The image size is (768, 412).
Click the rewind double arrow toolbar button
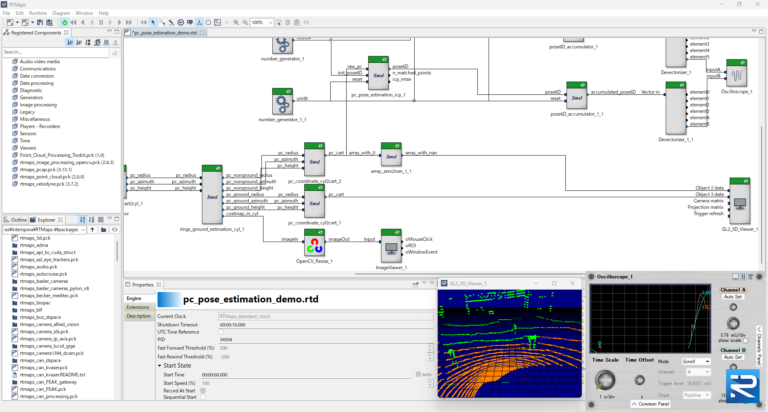(x=73, y=23)
